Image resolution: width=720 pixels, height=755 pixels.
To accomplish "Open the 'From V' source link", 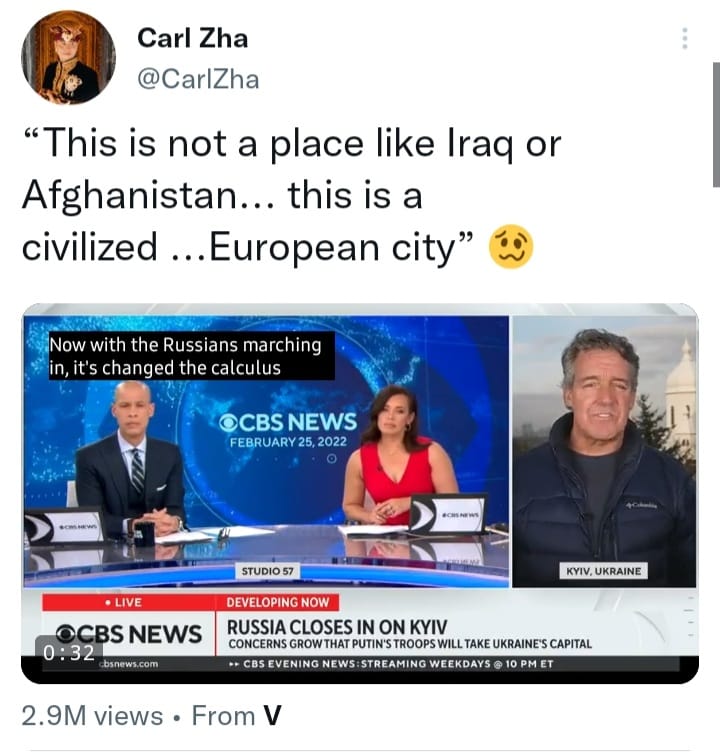I will [x=236, y=716].
